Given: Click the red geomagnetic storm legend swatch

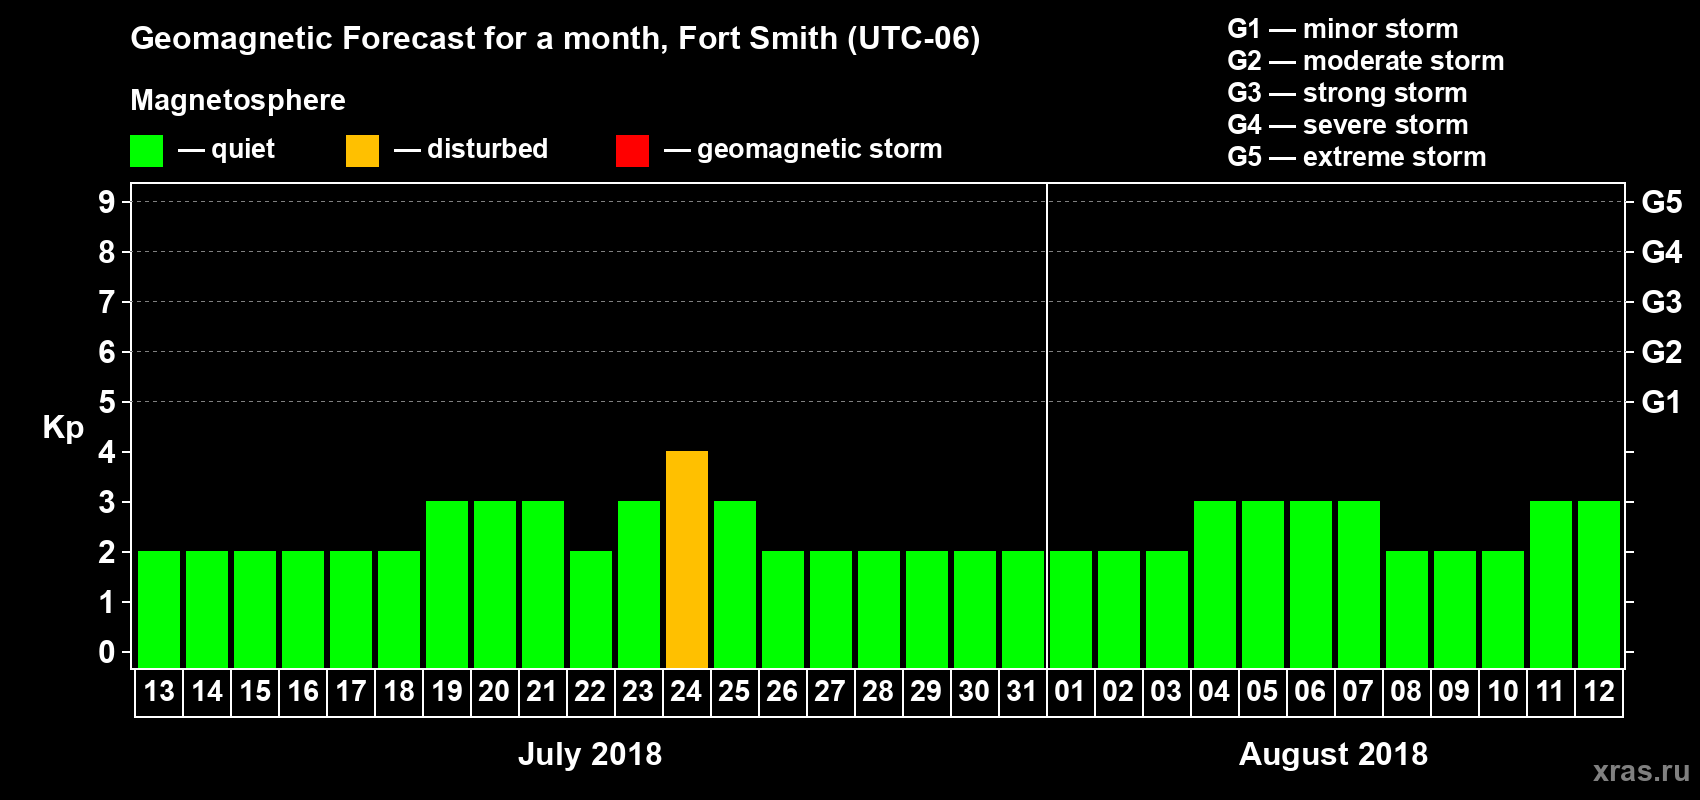Looking at the screenshot, I should [632, 151].
